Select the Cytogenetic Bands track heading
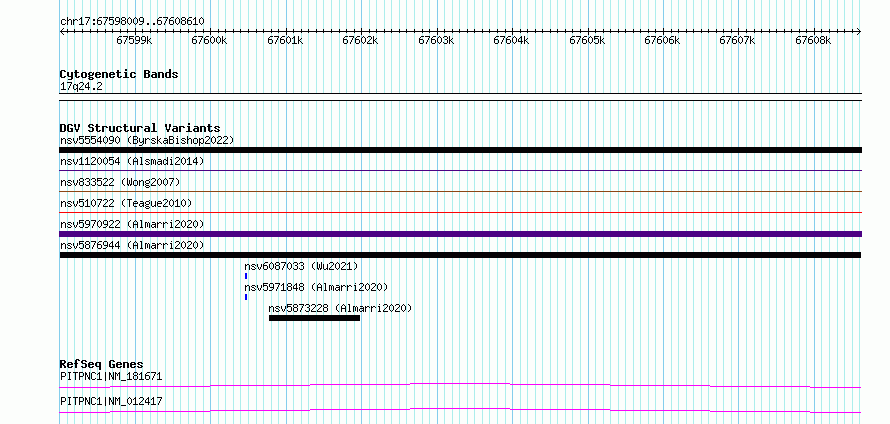Image resolution: width=890 pixels, height=424 pixels. [119, 74]
